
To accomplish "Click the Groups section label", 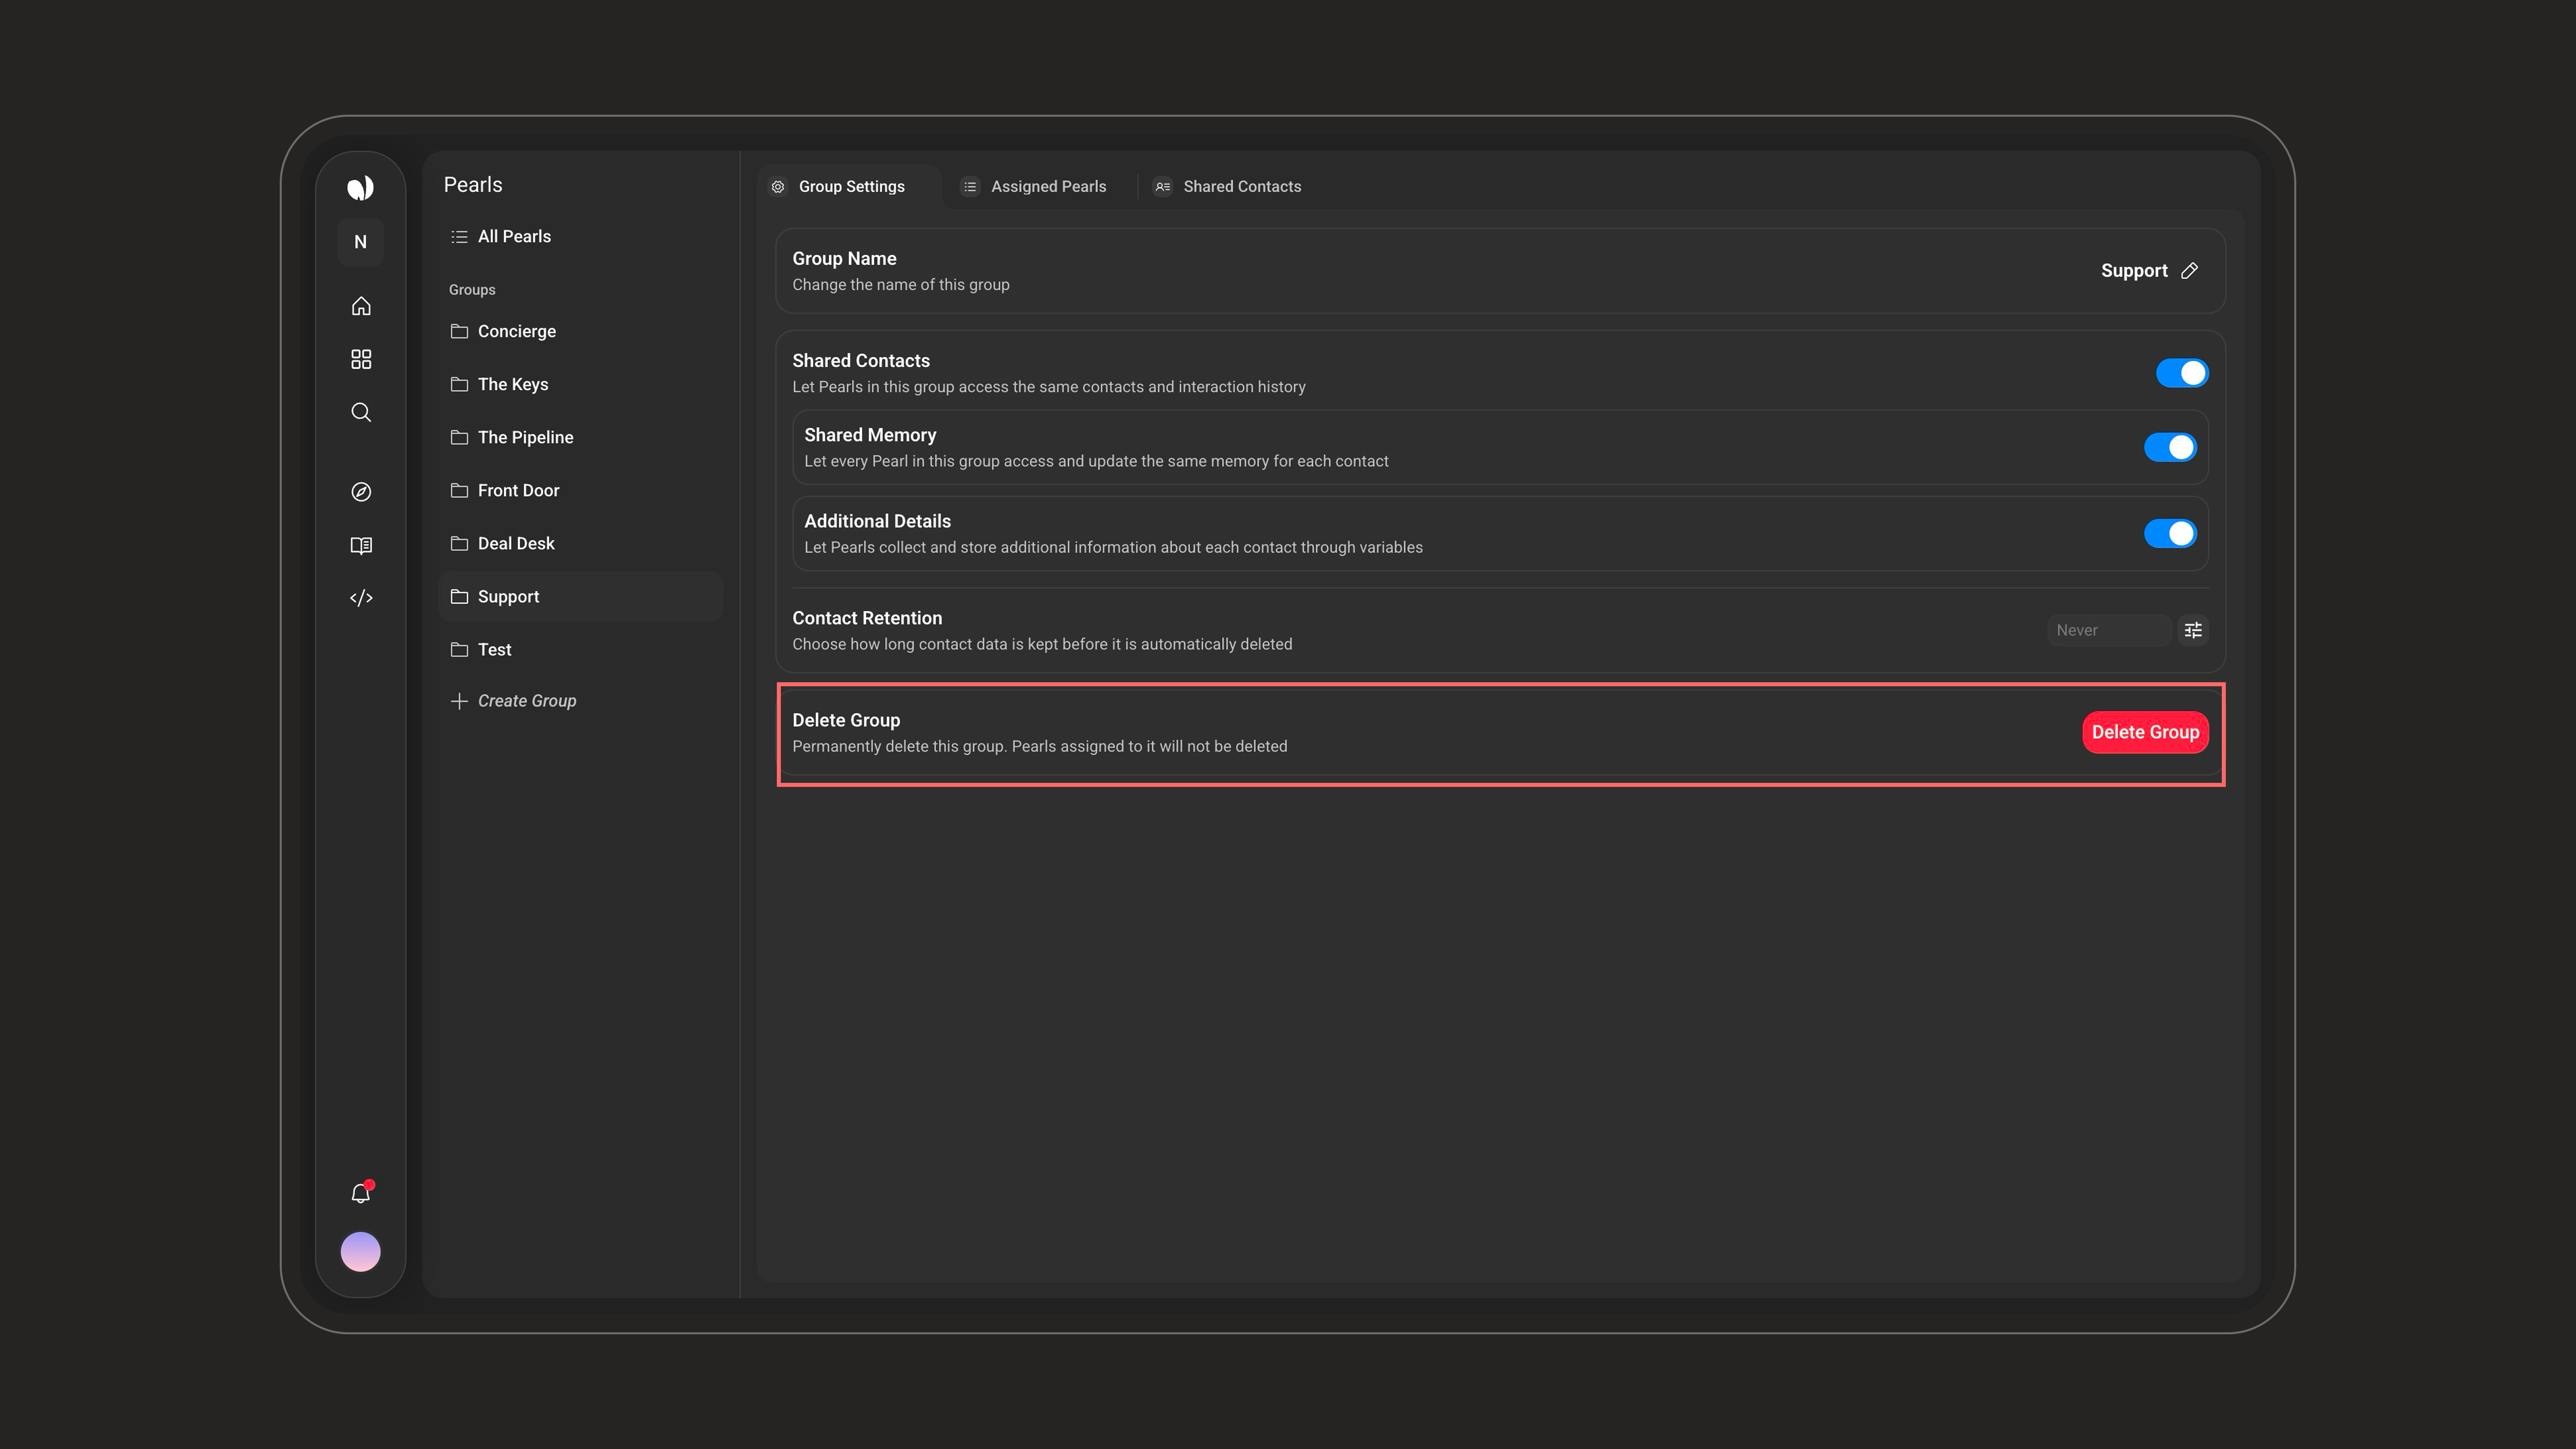I will tap(472, 290).
